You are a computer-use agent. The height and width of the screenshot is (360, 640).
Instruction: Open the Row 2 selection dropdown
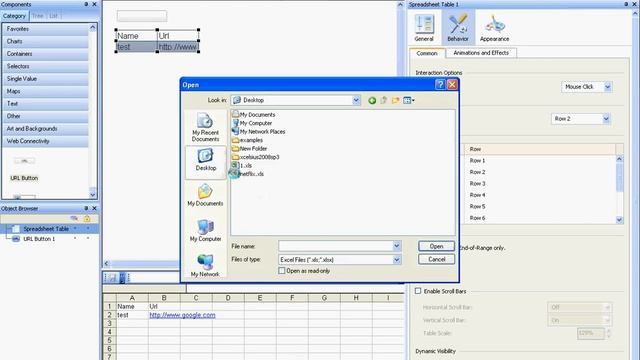606,119
